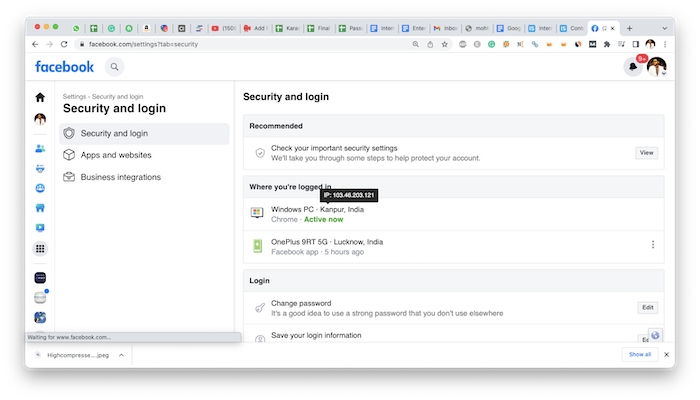Click Show all downloads
700x400 pixels.
tap(640, 354)
